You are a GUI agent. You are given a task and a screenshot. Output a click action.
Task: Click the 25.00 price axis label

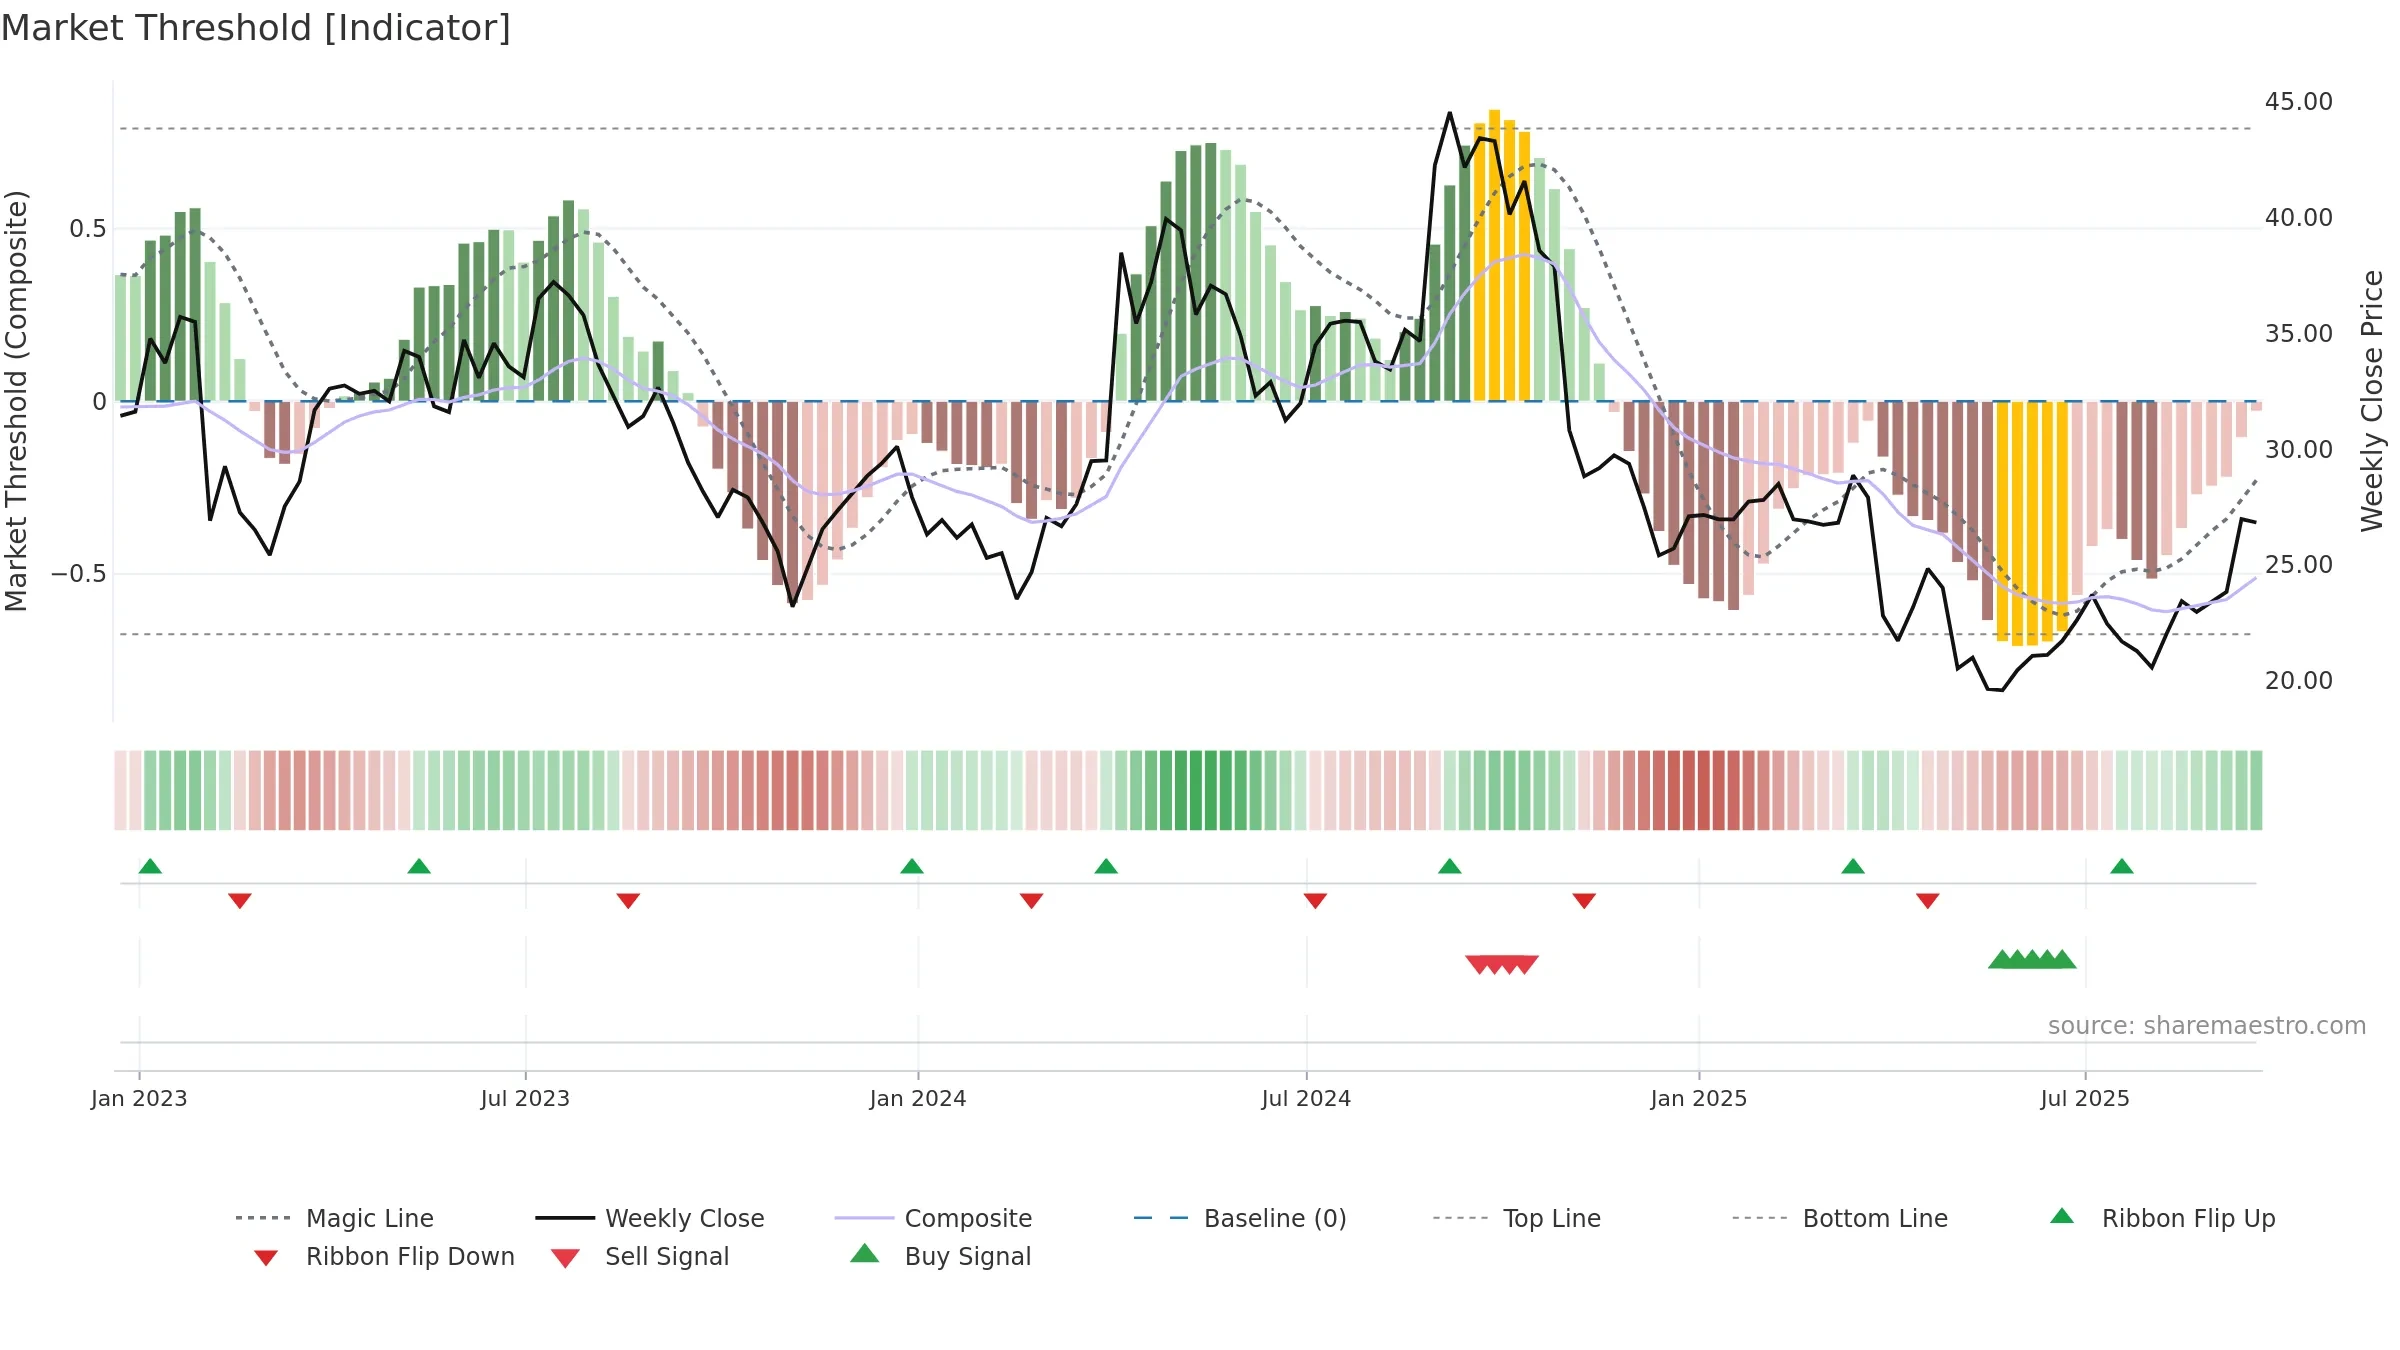[x=2299, y=565]
